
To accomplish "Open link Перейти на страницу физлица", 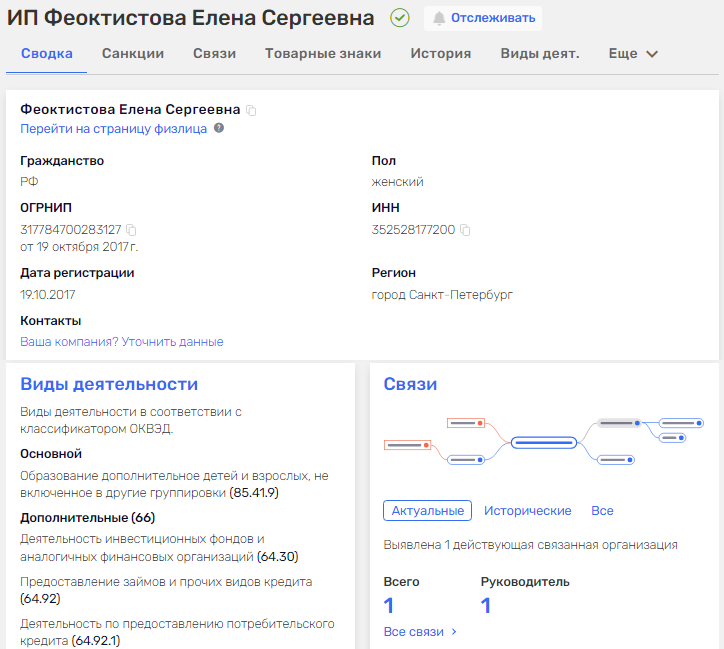I will (114, 129).
